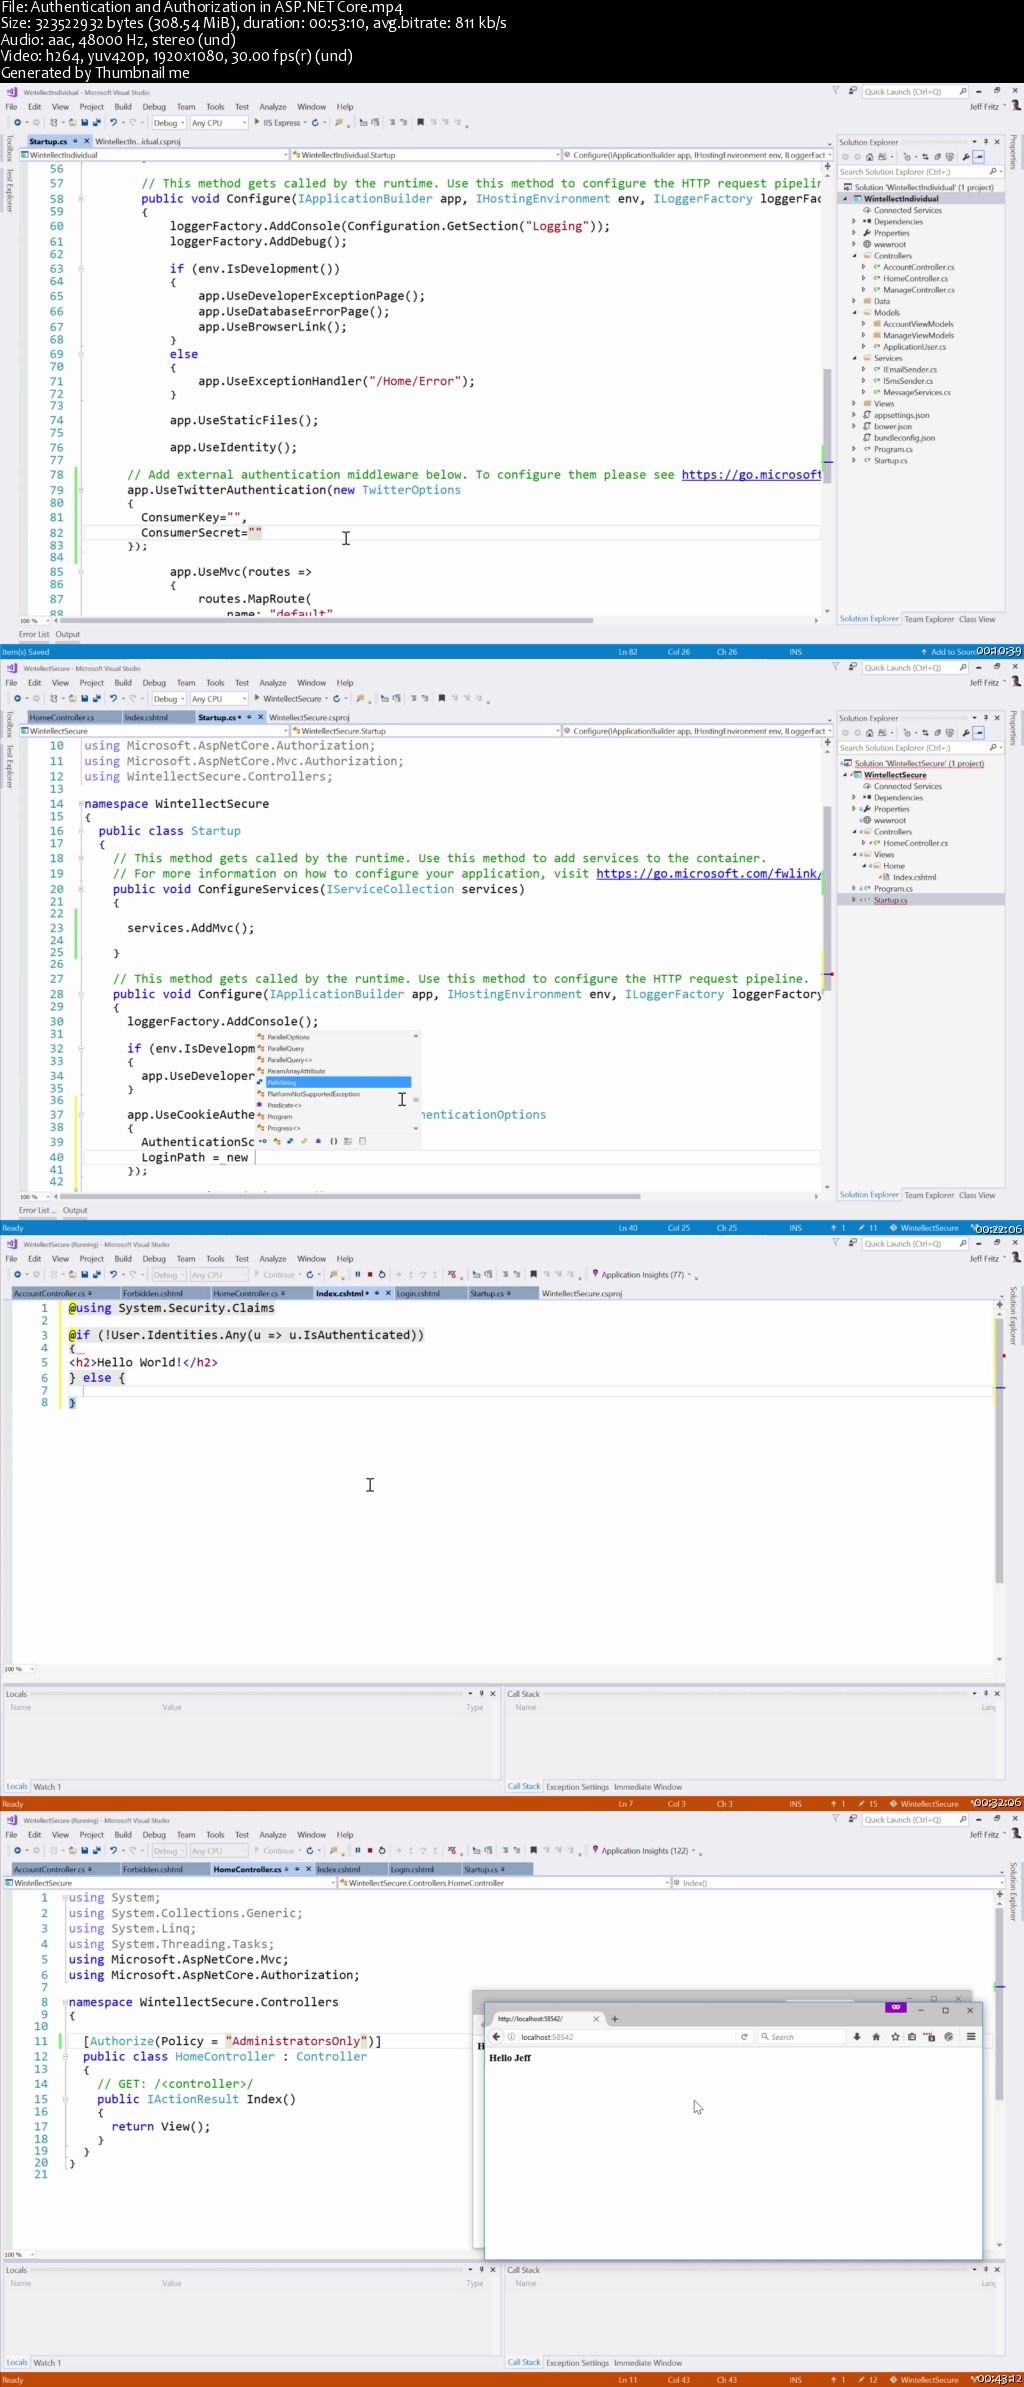Screen dimensions: 1024x2387
Task: Open Debug configuration dropdown in WintellectIndividual window
Action: tap(169, 123)
